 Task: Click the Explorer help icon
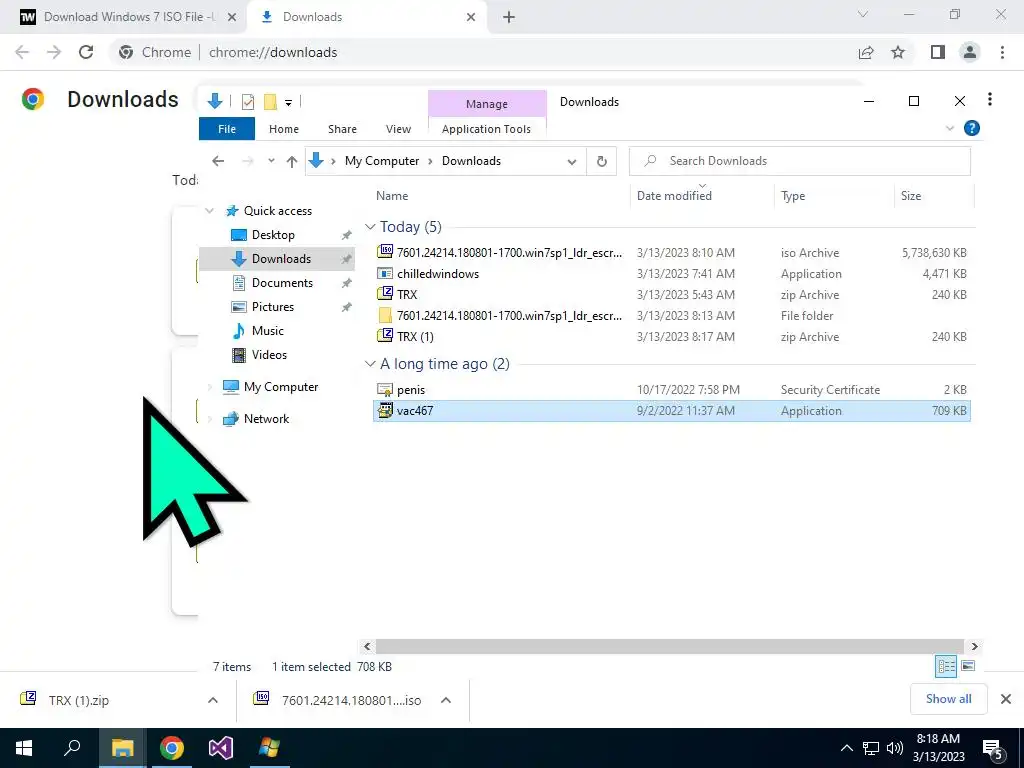tap(971, 128)
